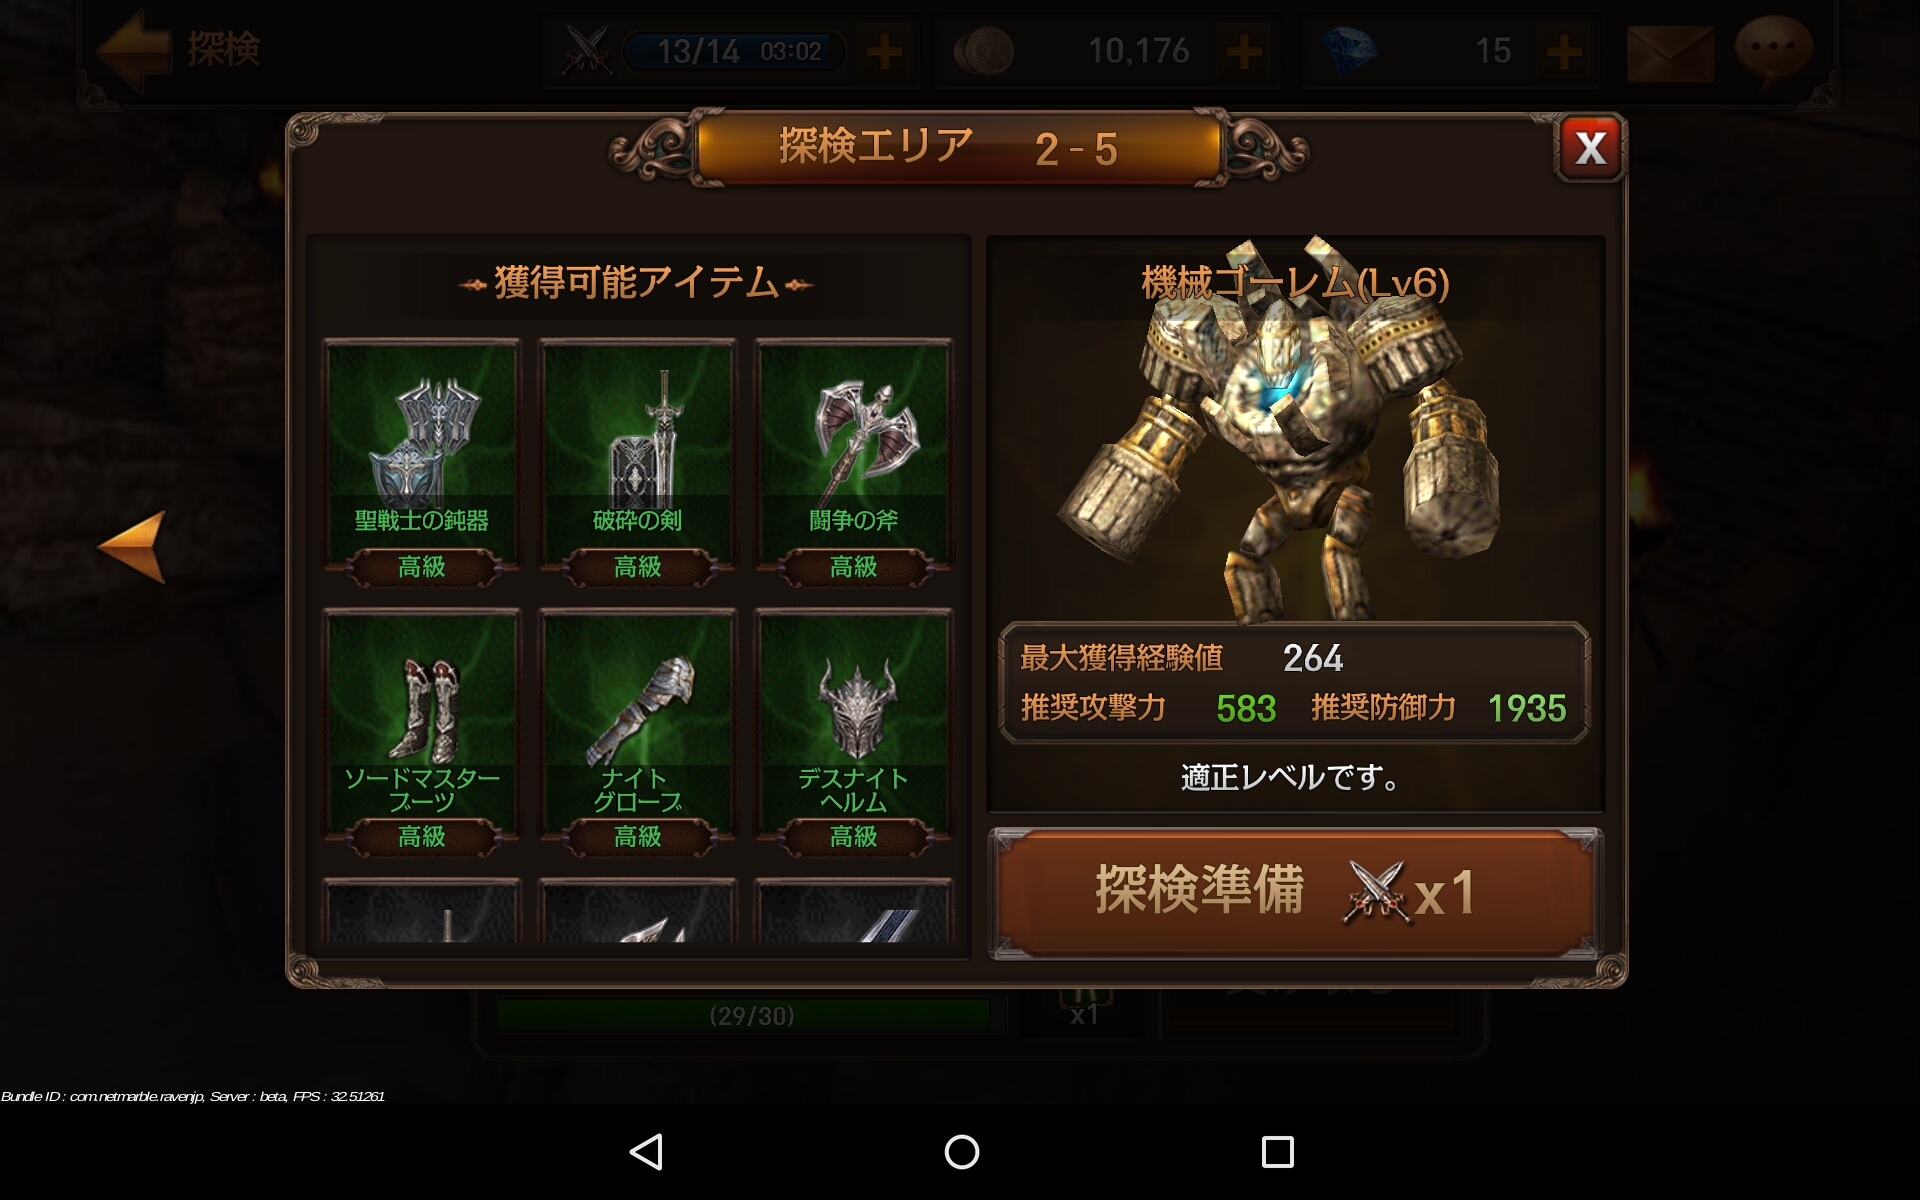Tap the Android home circle button
This screenshot has height=1200, width=1920.
tap(961, 1151)
